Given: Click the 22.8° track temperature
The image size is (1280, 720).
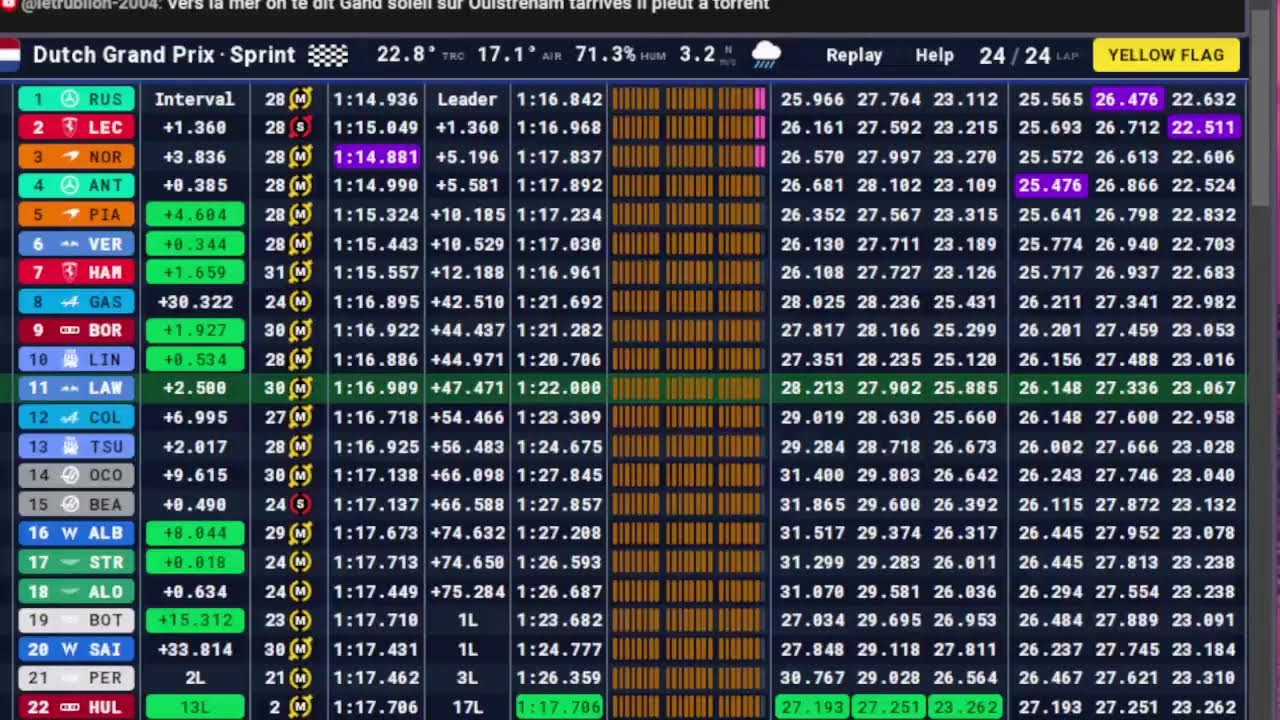Looking at the screenshot, I should click(x=407, y=55).
